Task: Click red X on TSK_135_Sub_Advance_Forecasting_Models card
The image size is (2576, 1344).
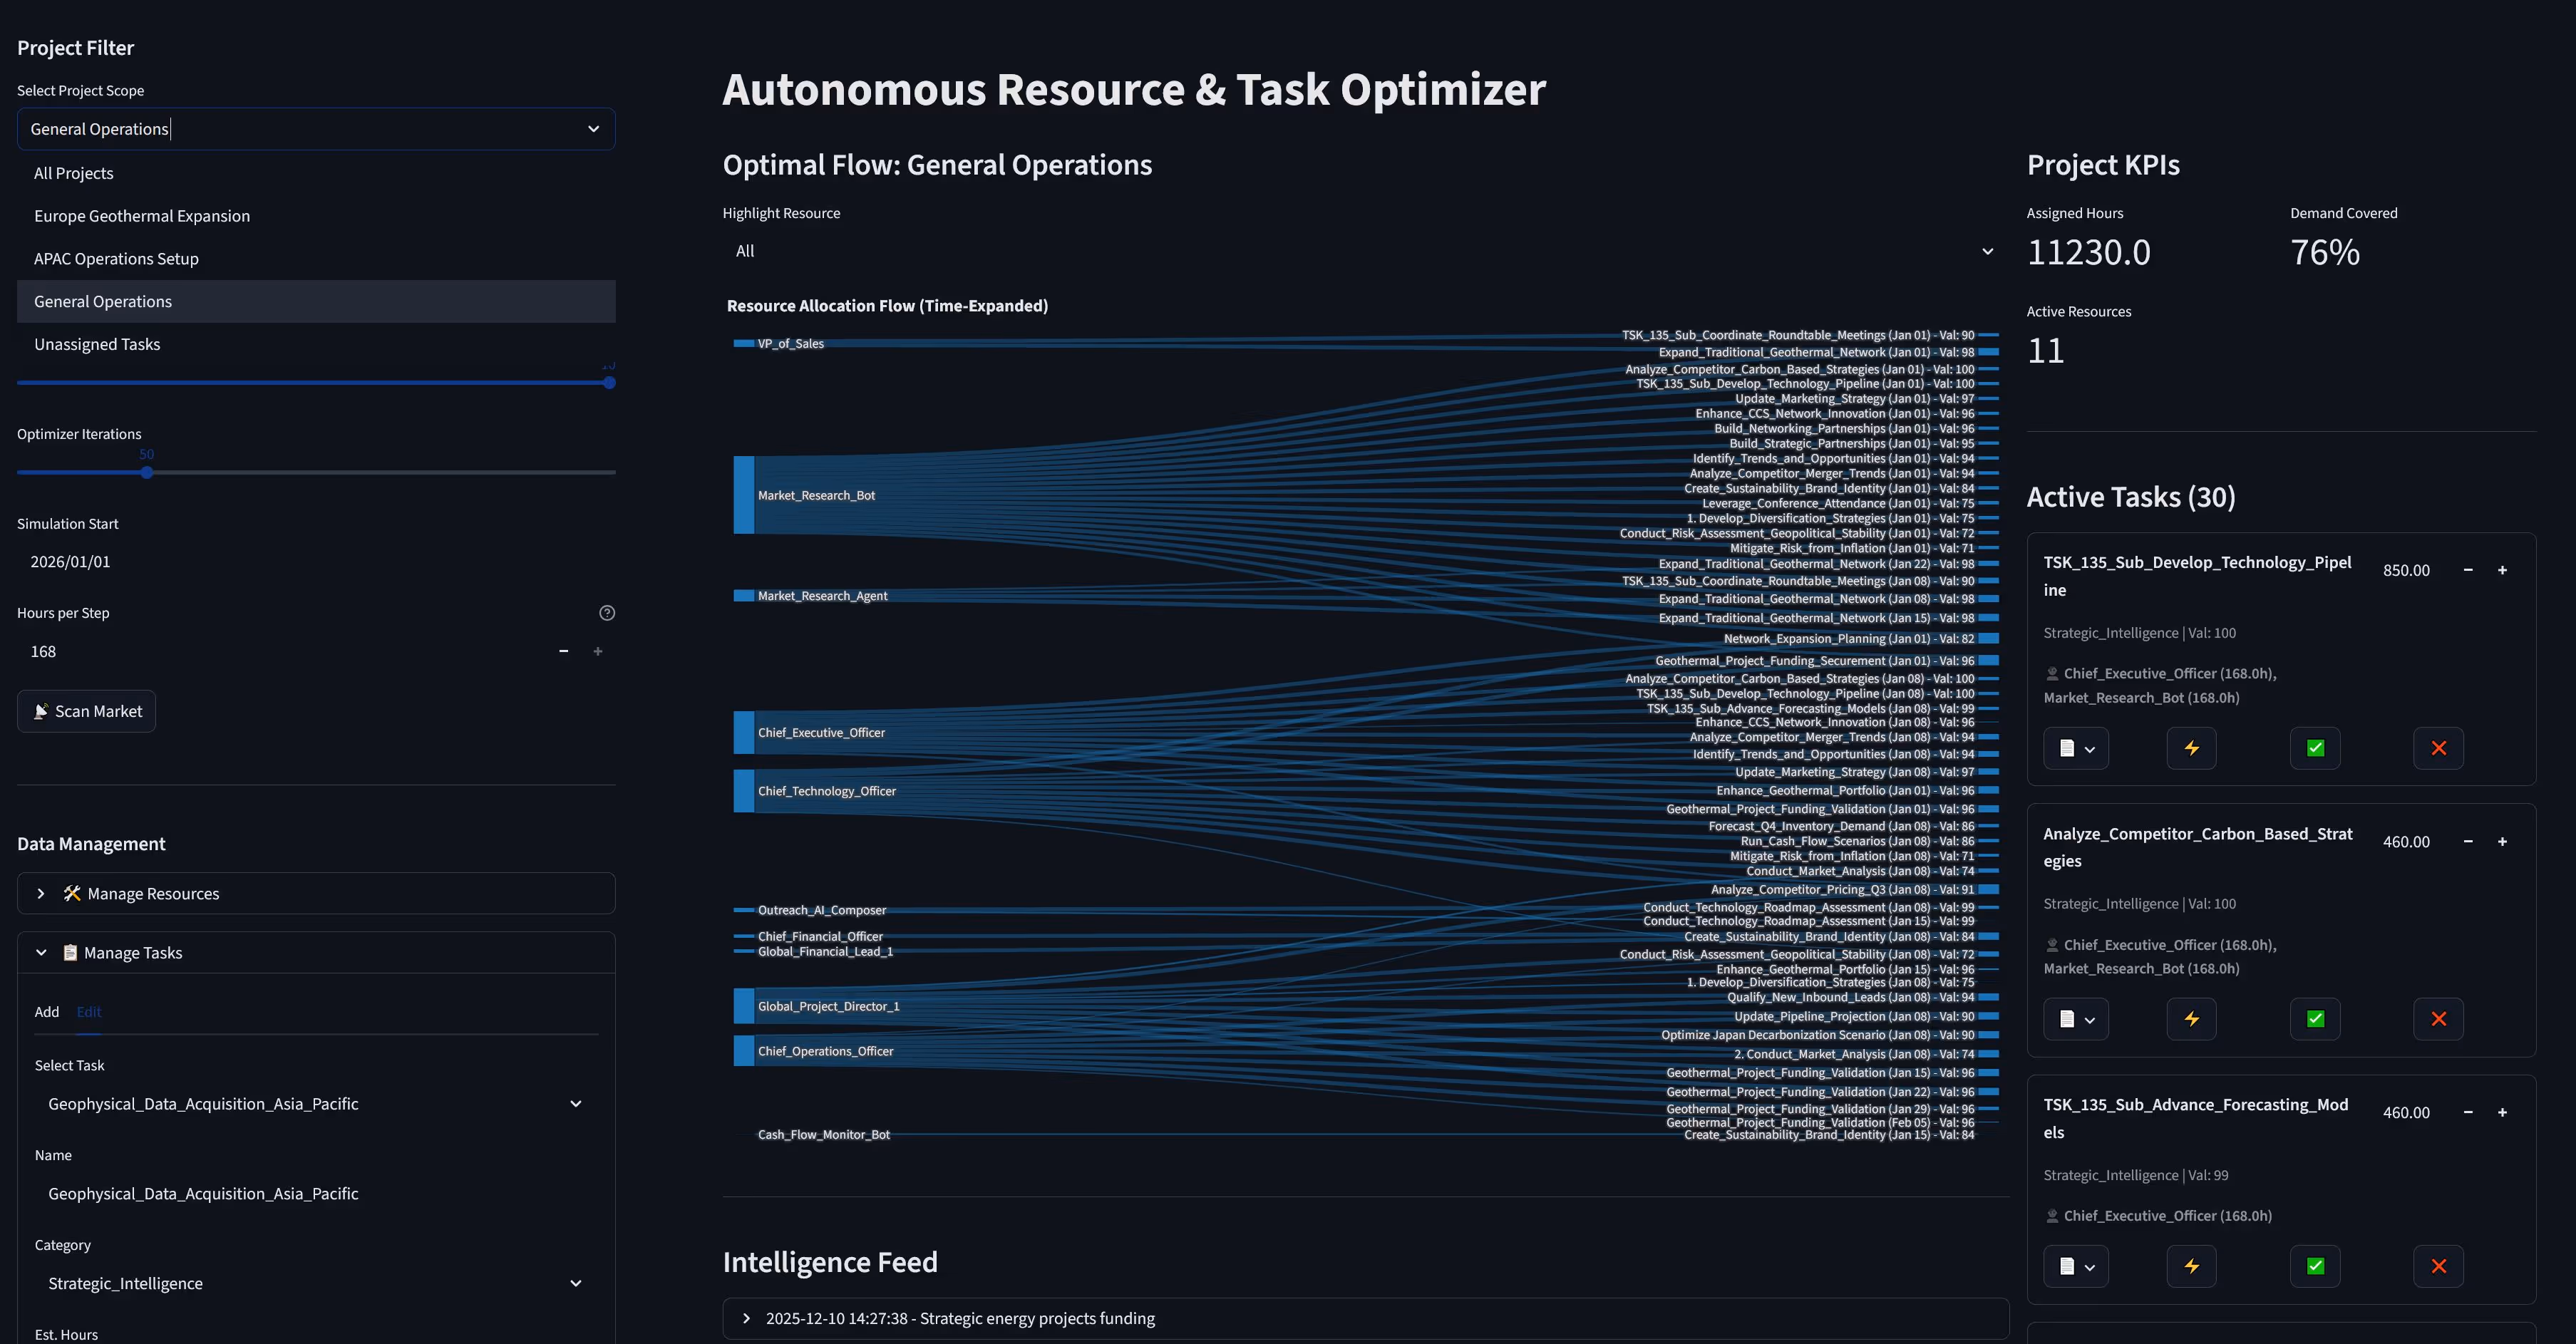Action: pyautogui.click(x=2438, y=1266)
